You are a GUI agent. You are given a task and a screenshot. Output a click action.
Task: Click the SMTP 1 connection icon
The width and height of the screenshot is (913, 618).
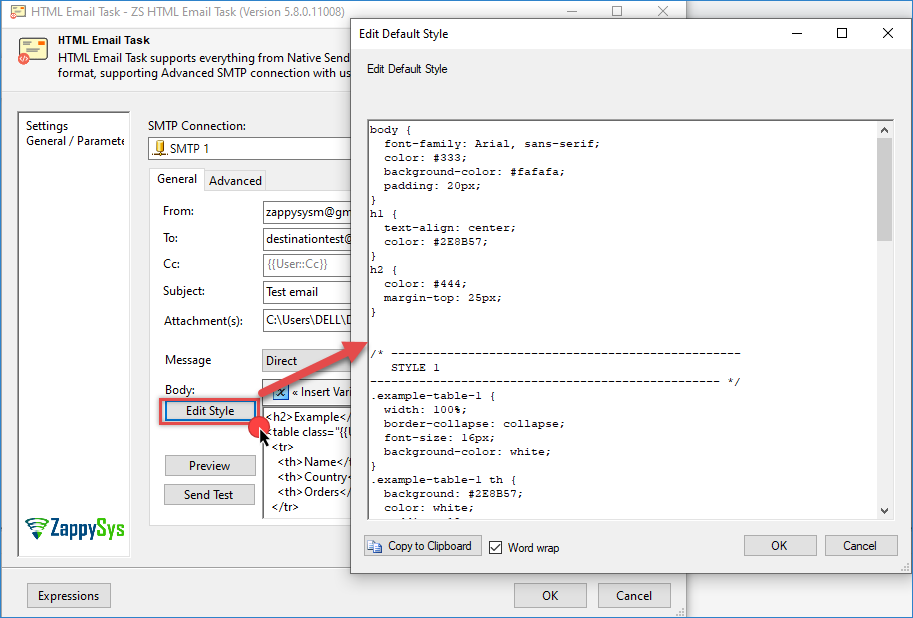[160, 149]
